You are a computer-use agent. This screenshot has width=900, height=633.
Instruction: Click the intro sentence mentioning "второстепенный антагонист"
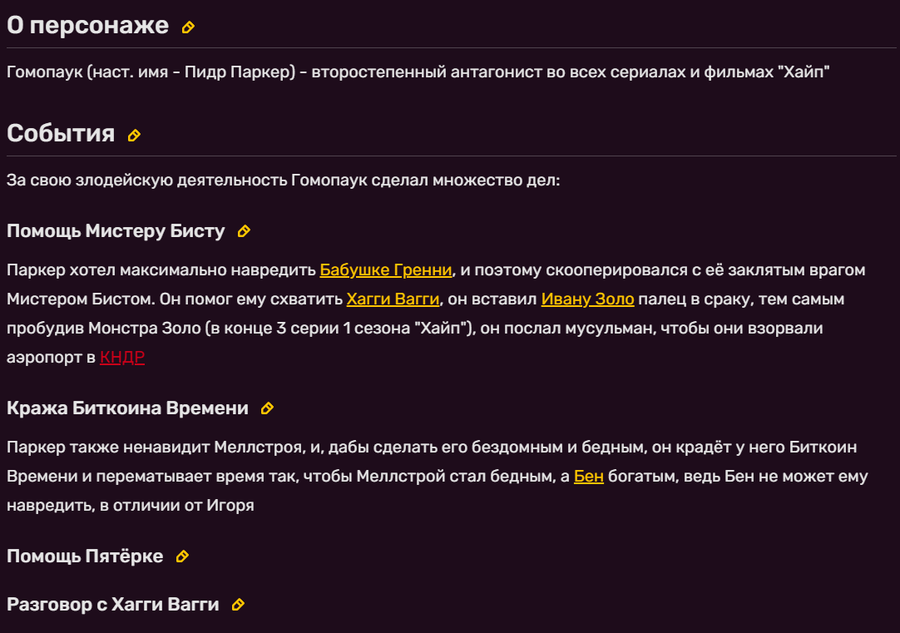click(418, 73)
